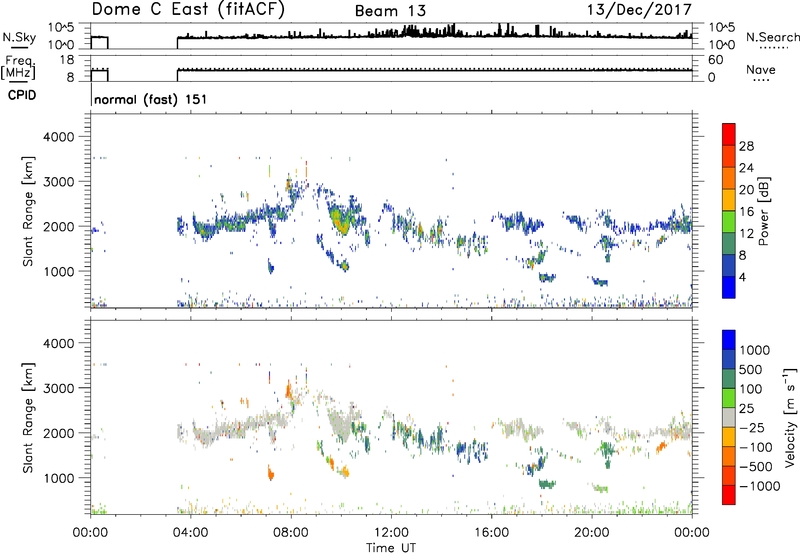Click the '18' frequency axis label
This screenshot has width=800, height=554.
pyautogui.click(x=67, y=60)
